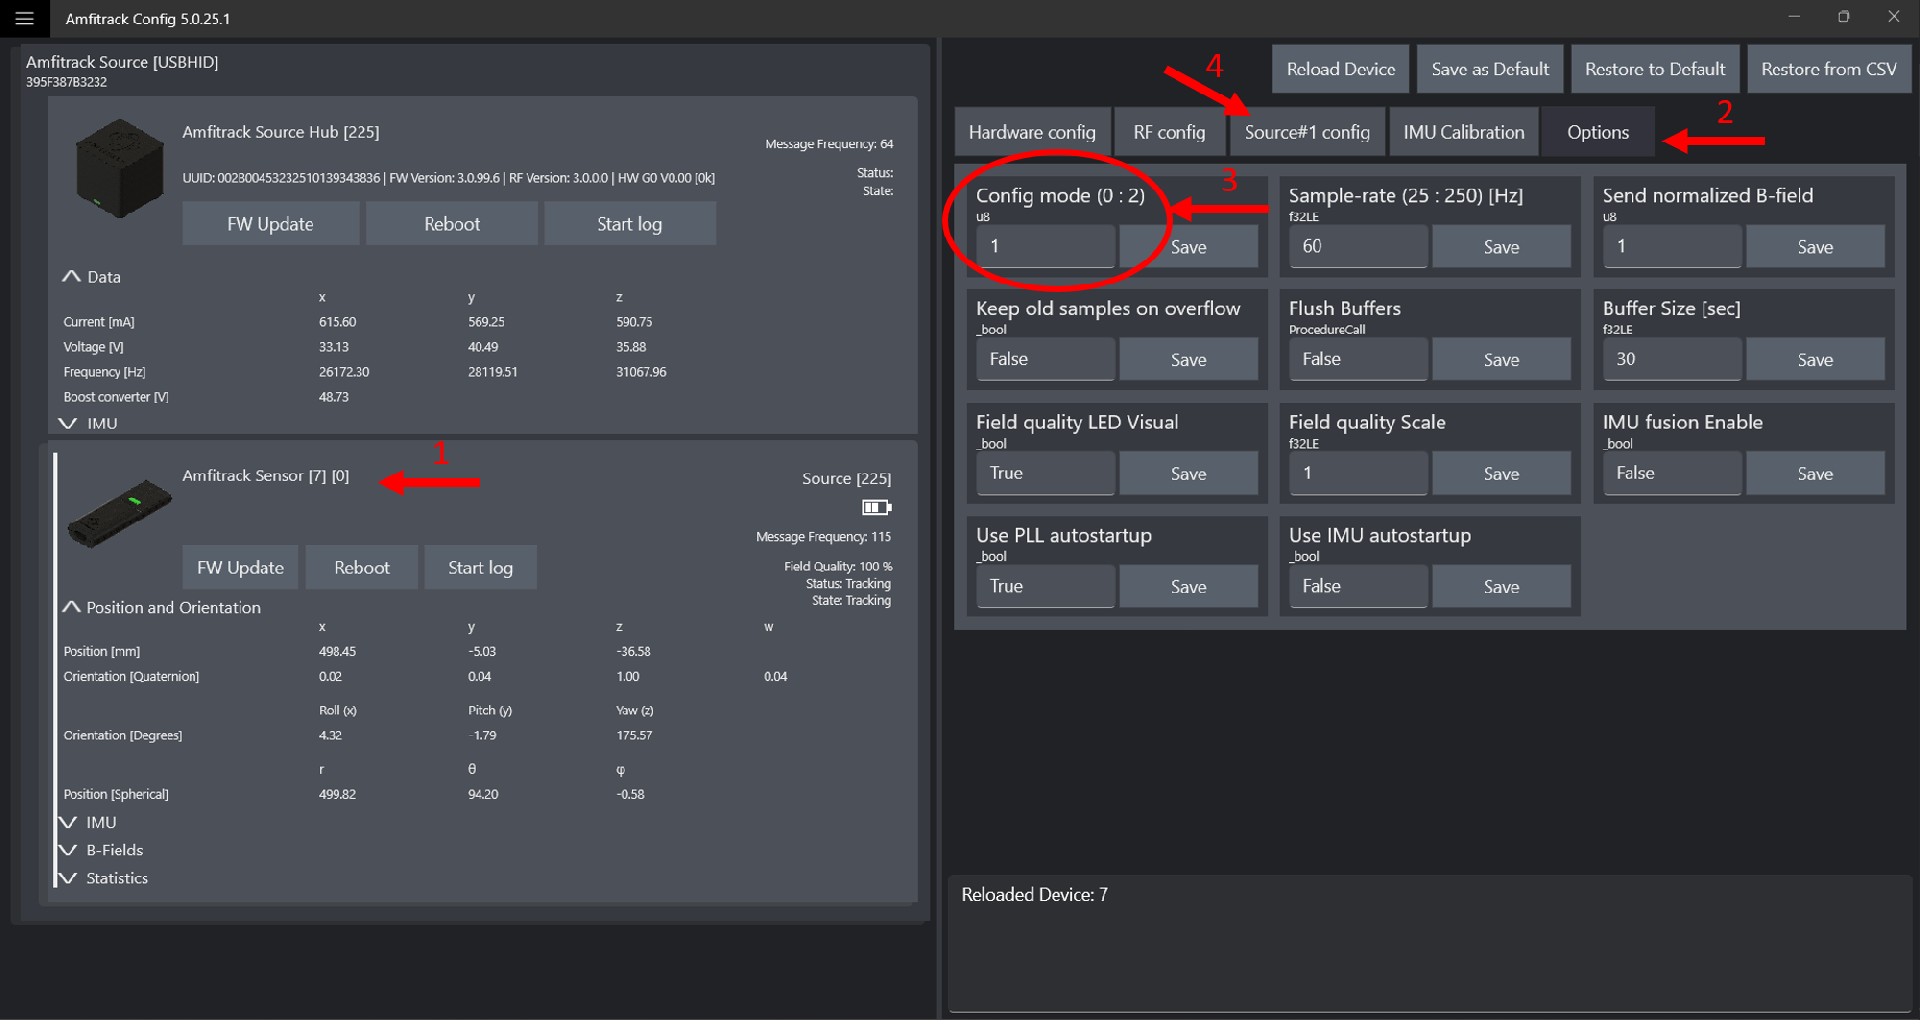Click the Reload Device button
This screenshot has width=1920, height=1020.
1340,69
